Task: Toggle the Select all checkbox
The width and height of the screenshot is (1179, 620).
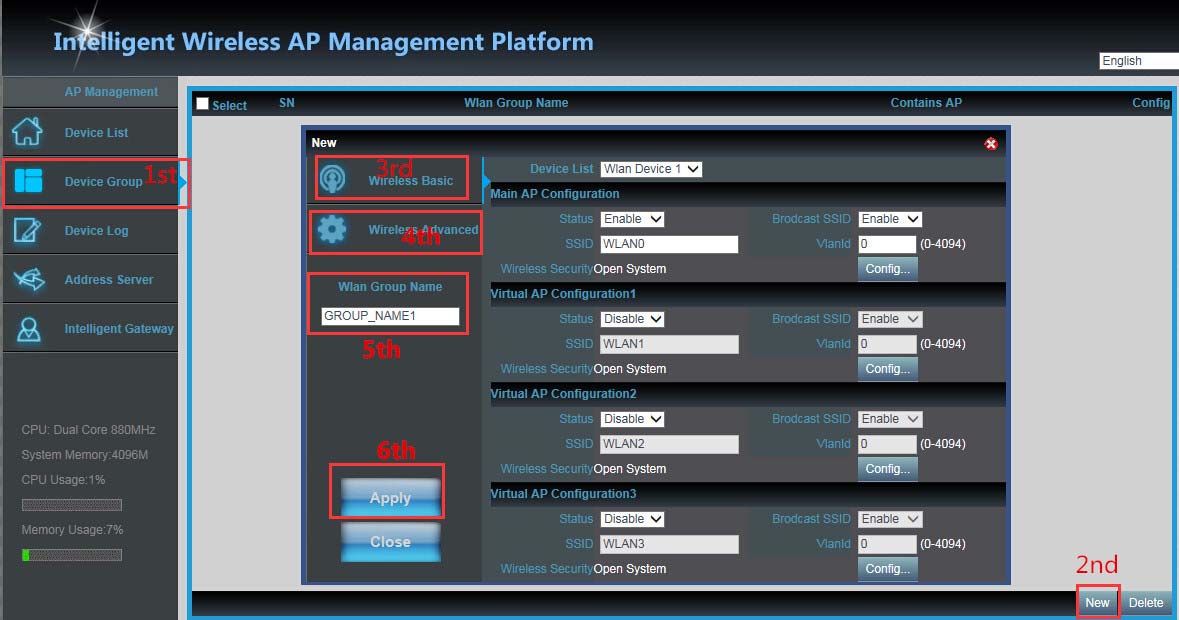Action: coord(202,104)
